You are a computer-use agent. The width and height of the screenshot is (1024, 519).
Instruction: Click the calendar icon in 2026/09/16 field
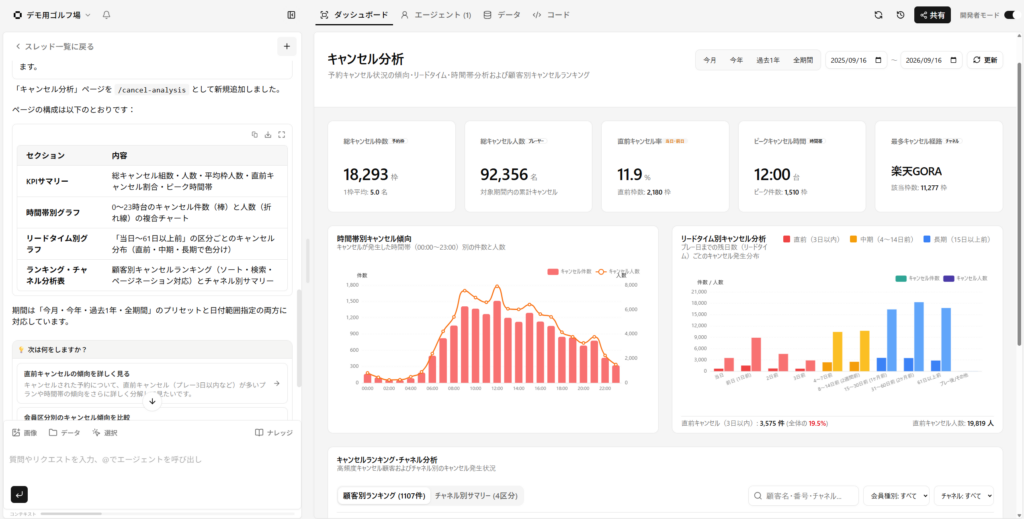coord(954,60)
